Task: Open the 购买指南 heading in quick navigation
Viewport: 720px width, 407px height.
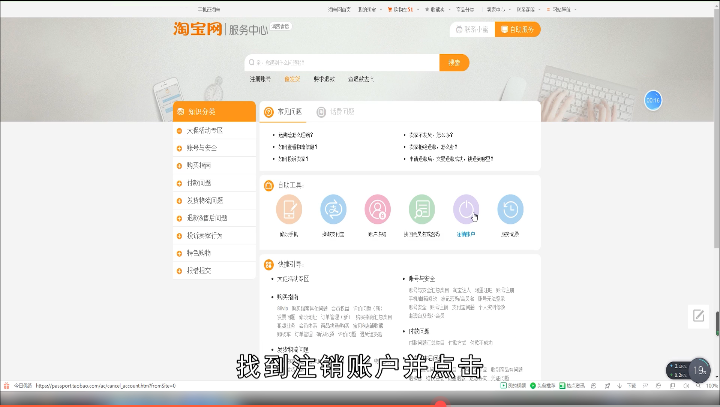Action: click(x=288, y=297)
